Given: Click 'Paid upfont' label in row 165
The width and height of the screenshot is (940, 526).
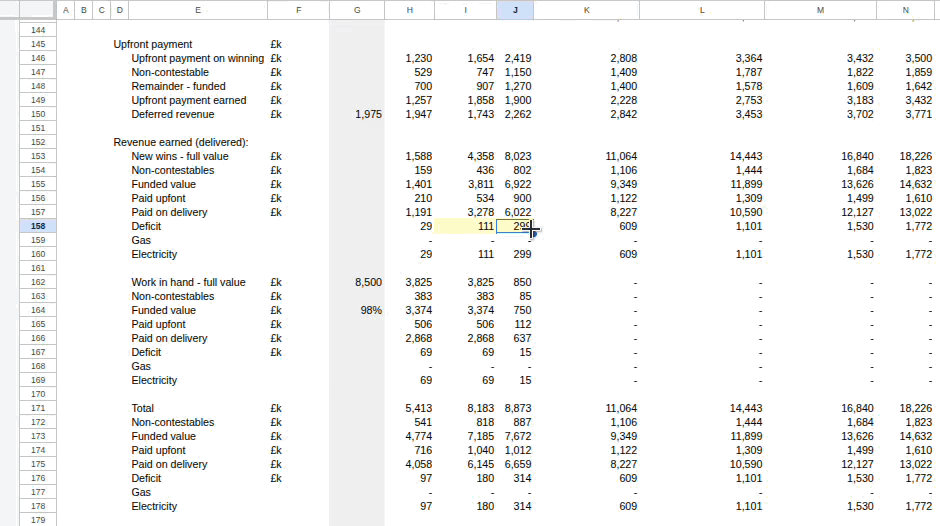Looking at the screenshot, I should pos(158,324).
